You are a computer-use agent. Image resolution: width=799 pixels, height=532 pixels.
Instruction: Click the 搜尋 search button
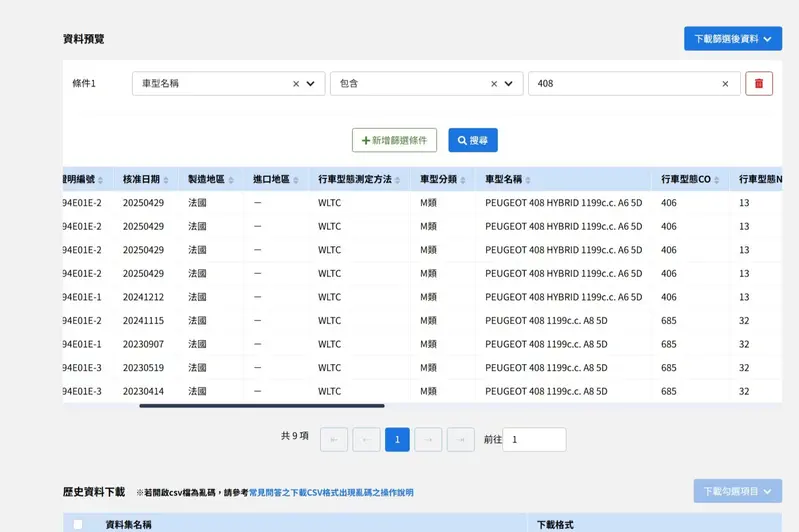pyautogui.click(x=472, y=141)
